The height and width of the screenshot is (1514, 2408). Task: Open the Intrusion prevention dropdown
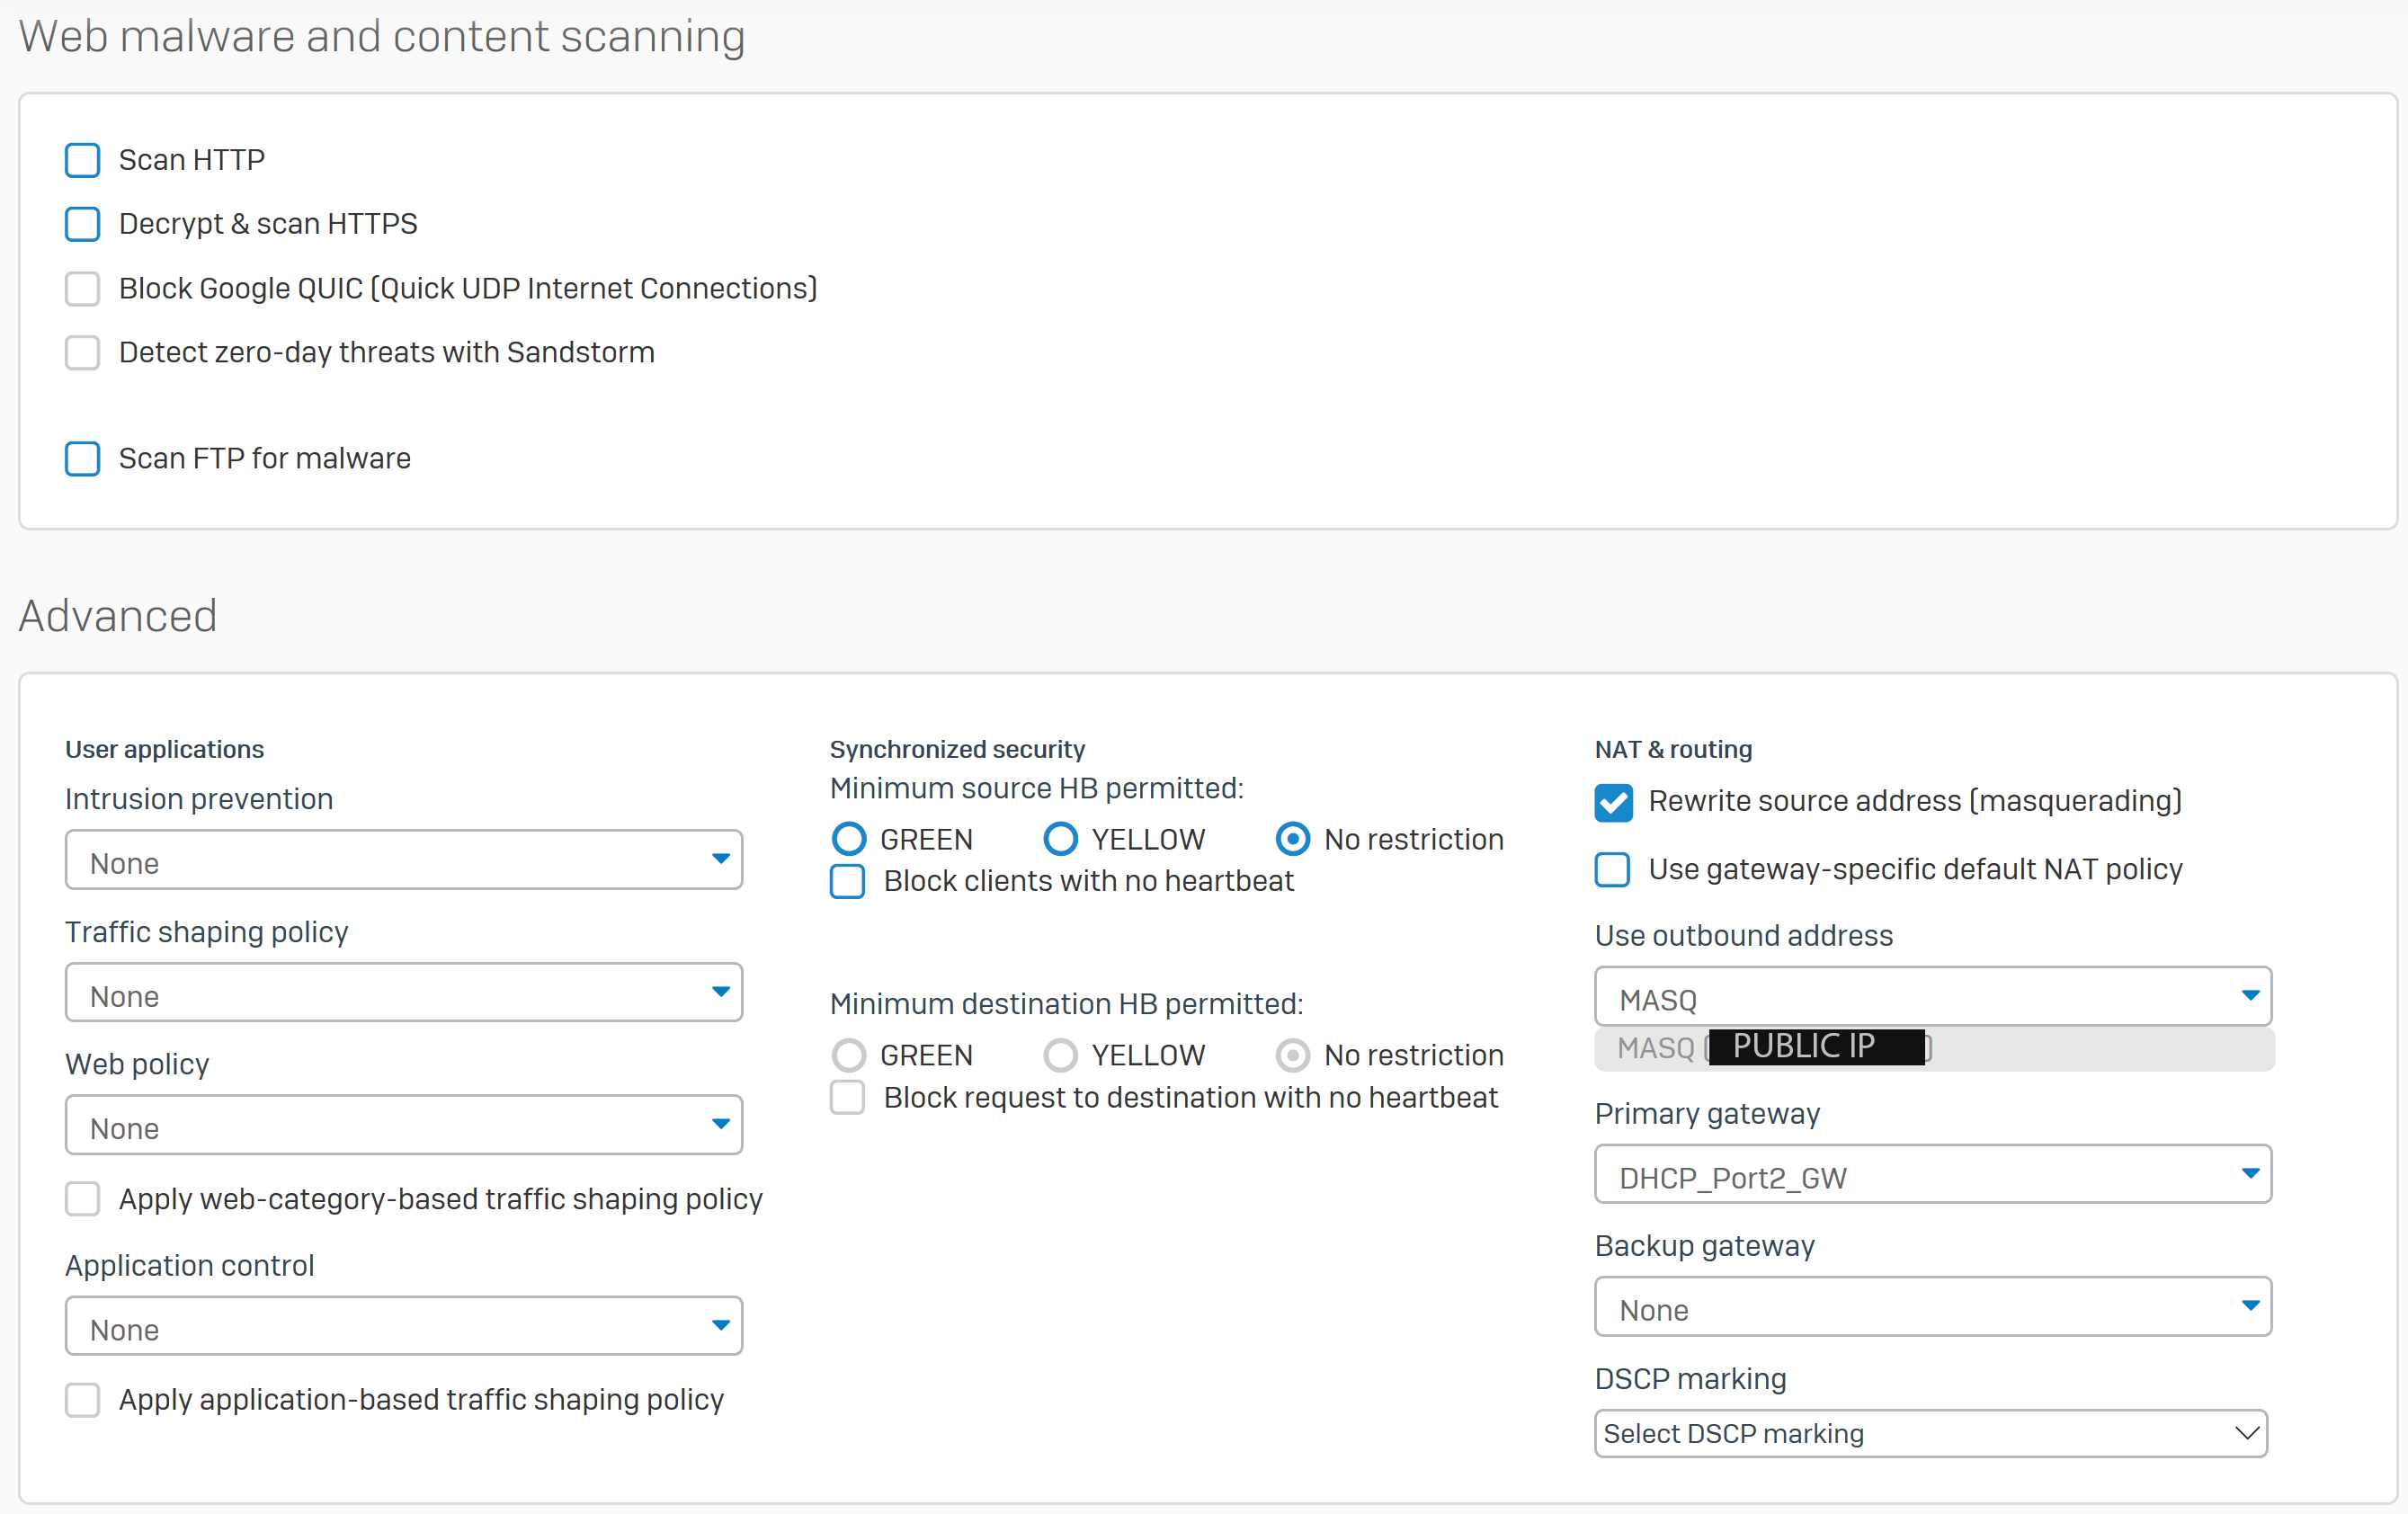(x=404, y=860)
